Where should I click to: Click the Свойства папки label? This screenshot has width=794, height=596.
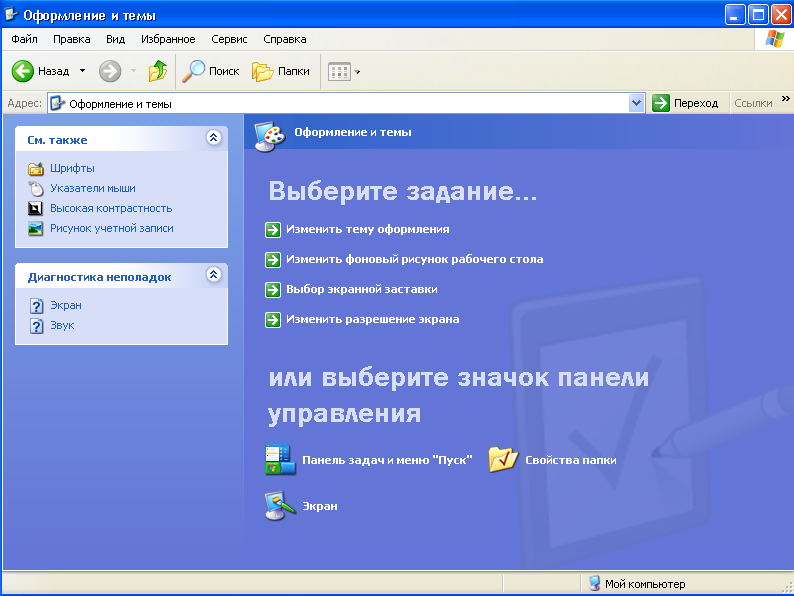point(571,460)
